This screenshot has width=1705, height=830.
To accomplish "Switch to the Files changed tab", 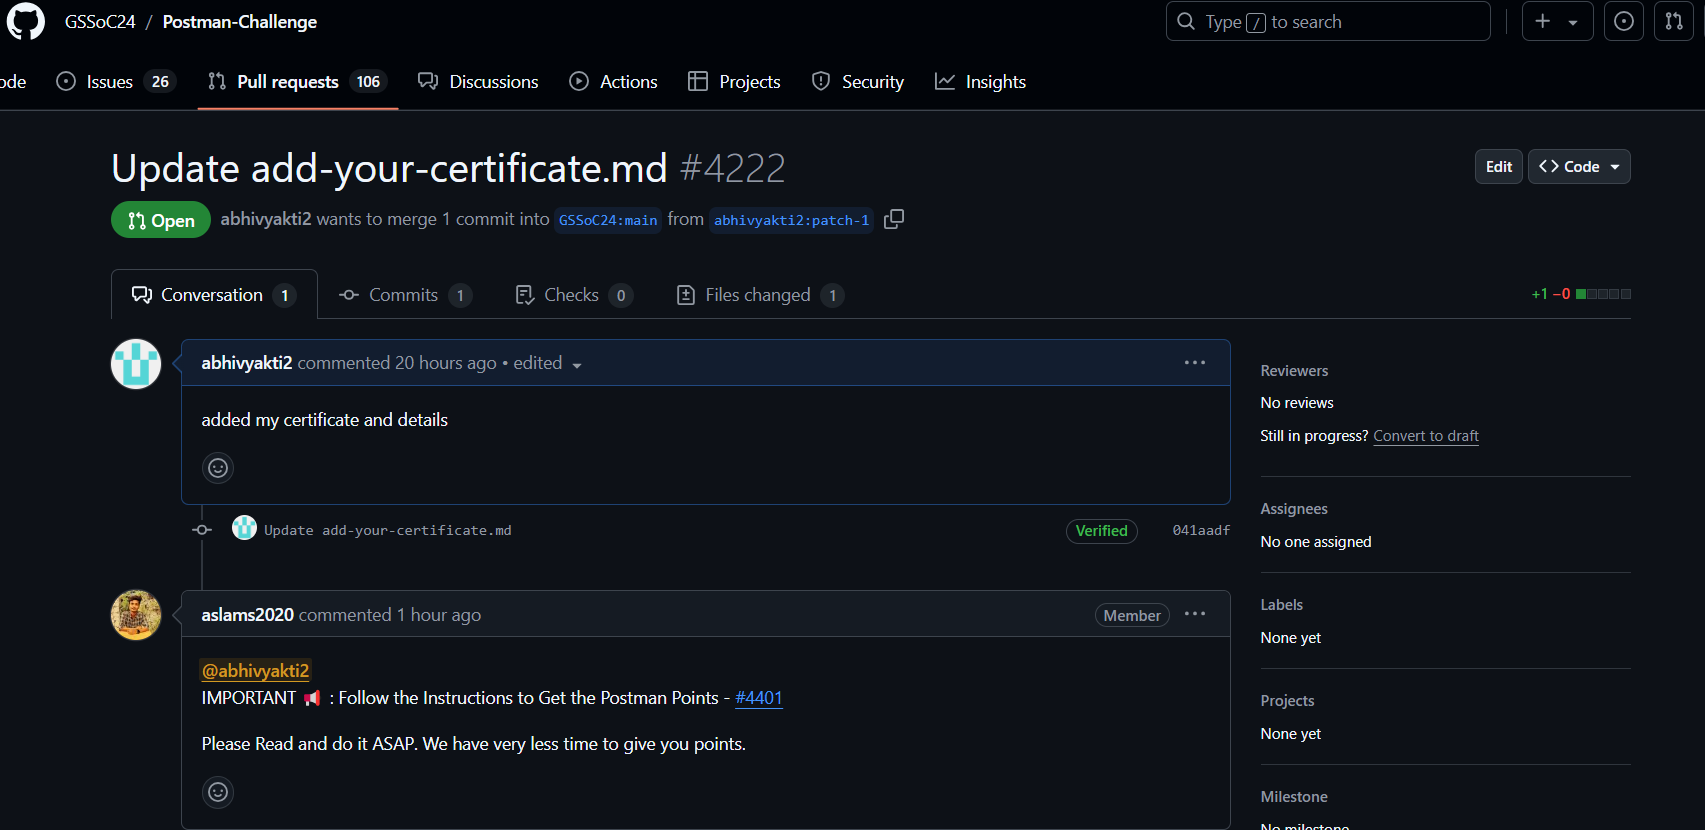I will tap(760, 295).
